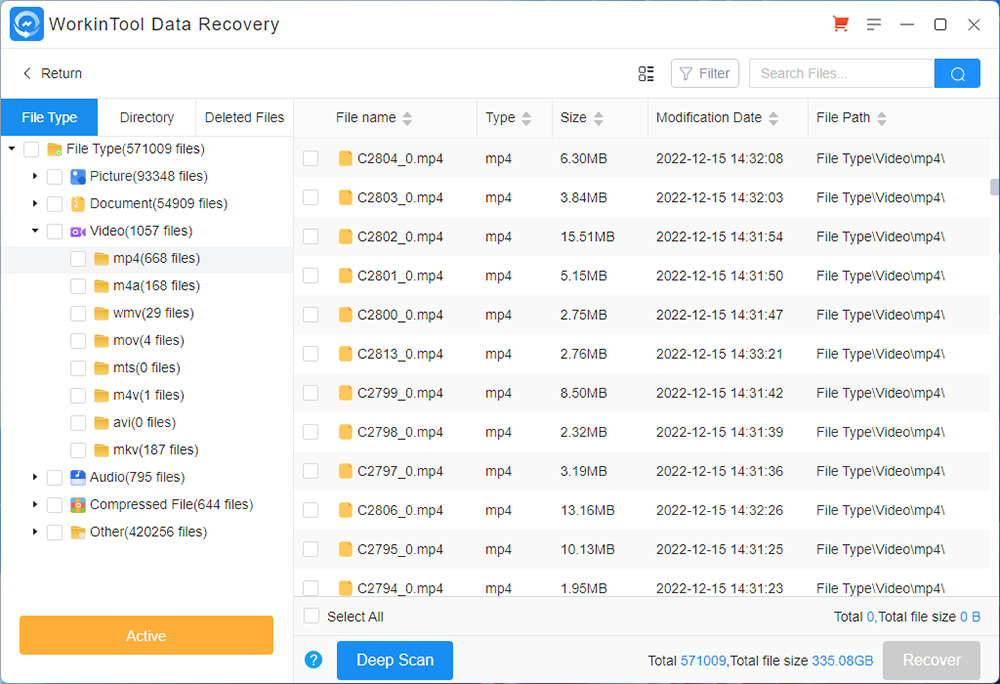
Task: Tick the Select All checkbox
Action: coord(311,616)
